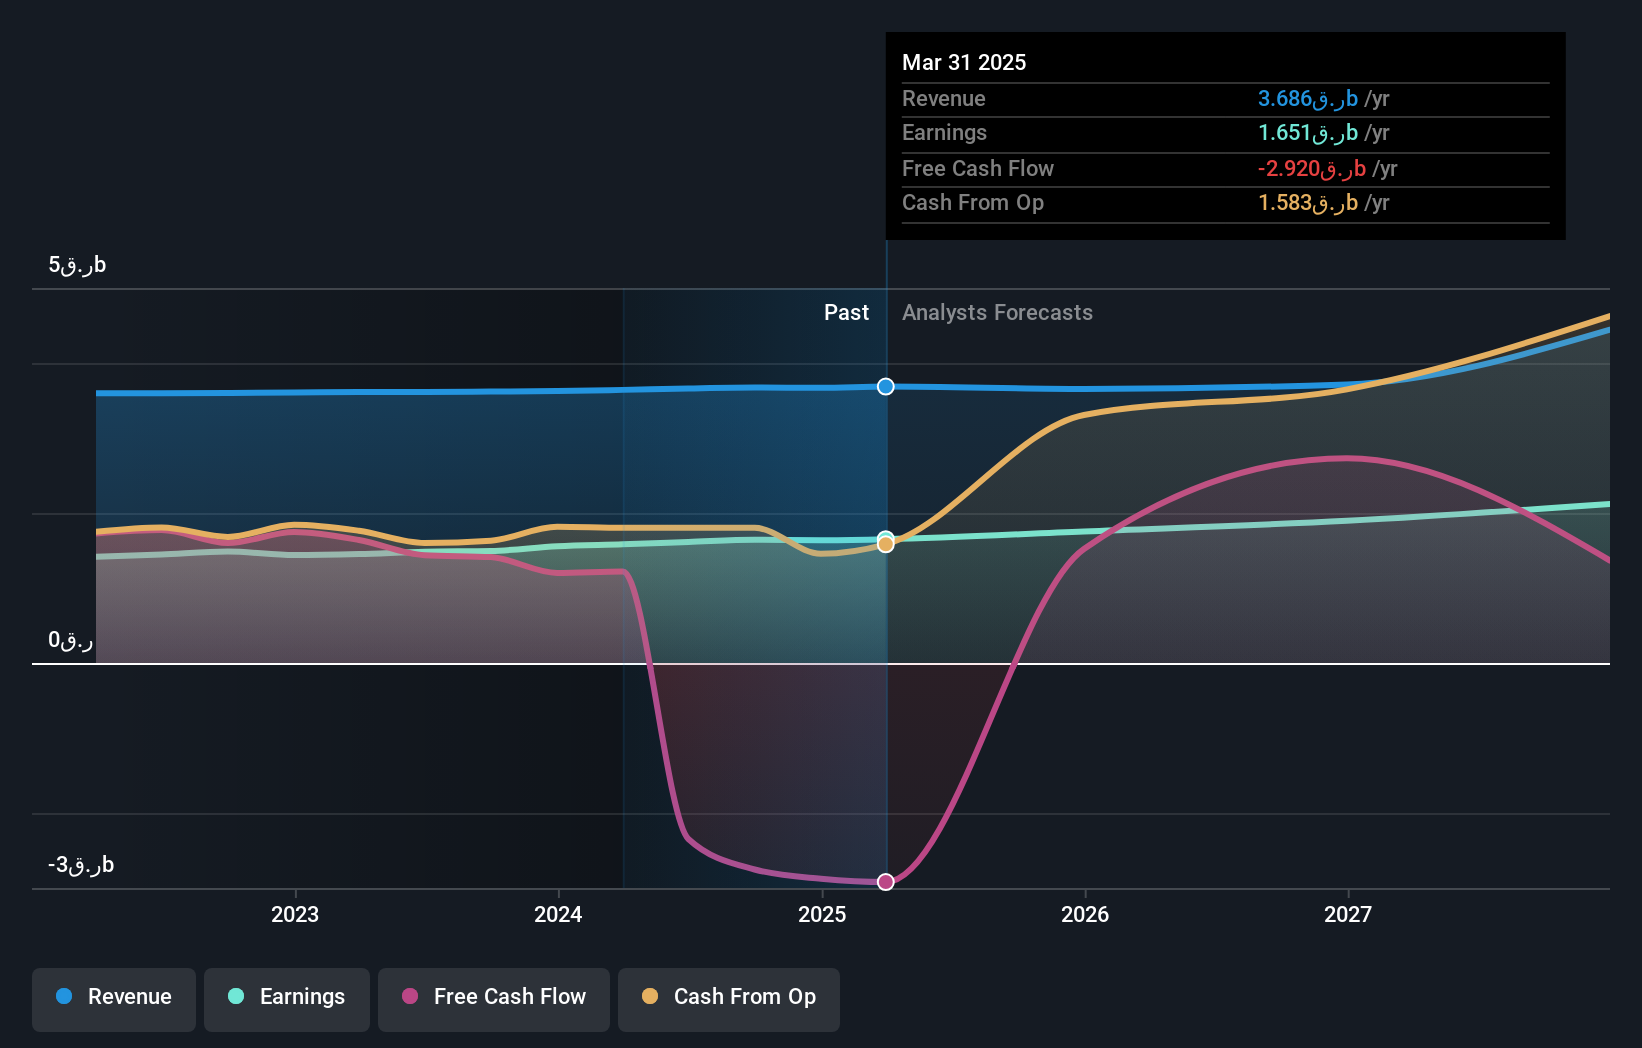Click the pink Free Cash Flow data point

[x=886, y=881]
